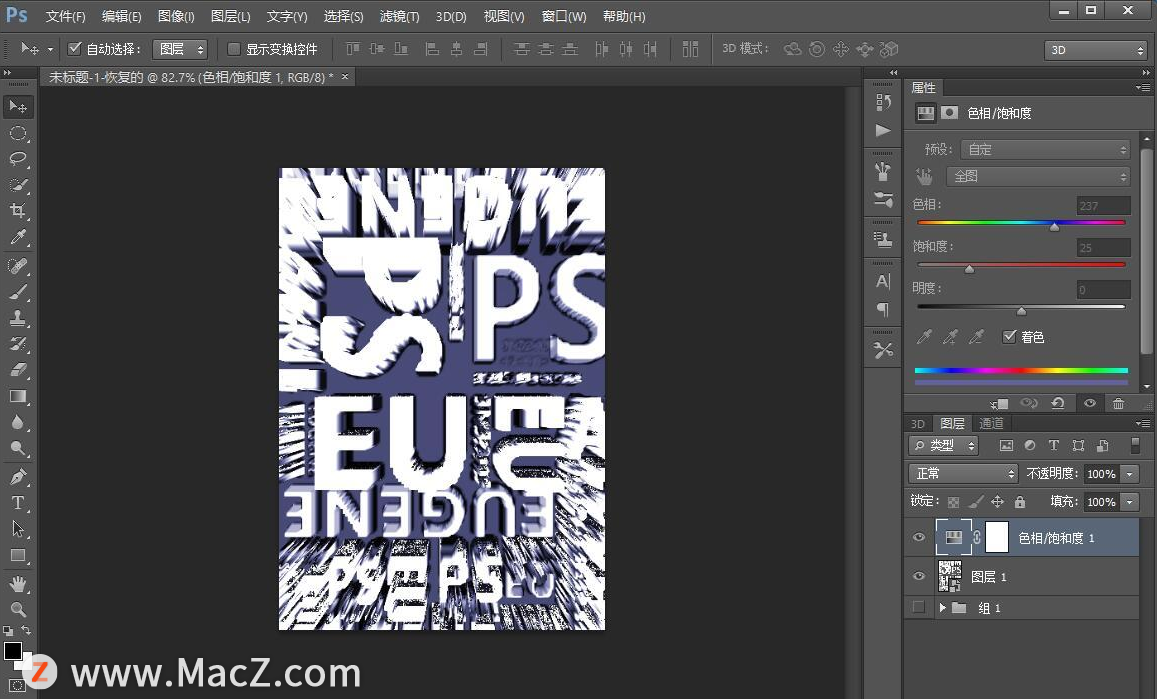
Task: Select the Quick Selection tool
Action: coord(18,185)
